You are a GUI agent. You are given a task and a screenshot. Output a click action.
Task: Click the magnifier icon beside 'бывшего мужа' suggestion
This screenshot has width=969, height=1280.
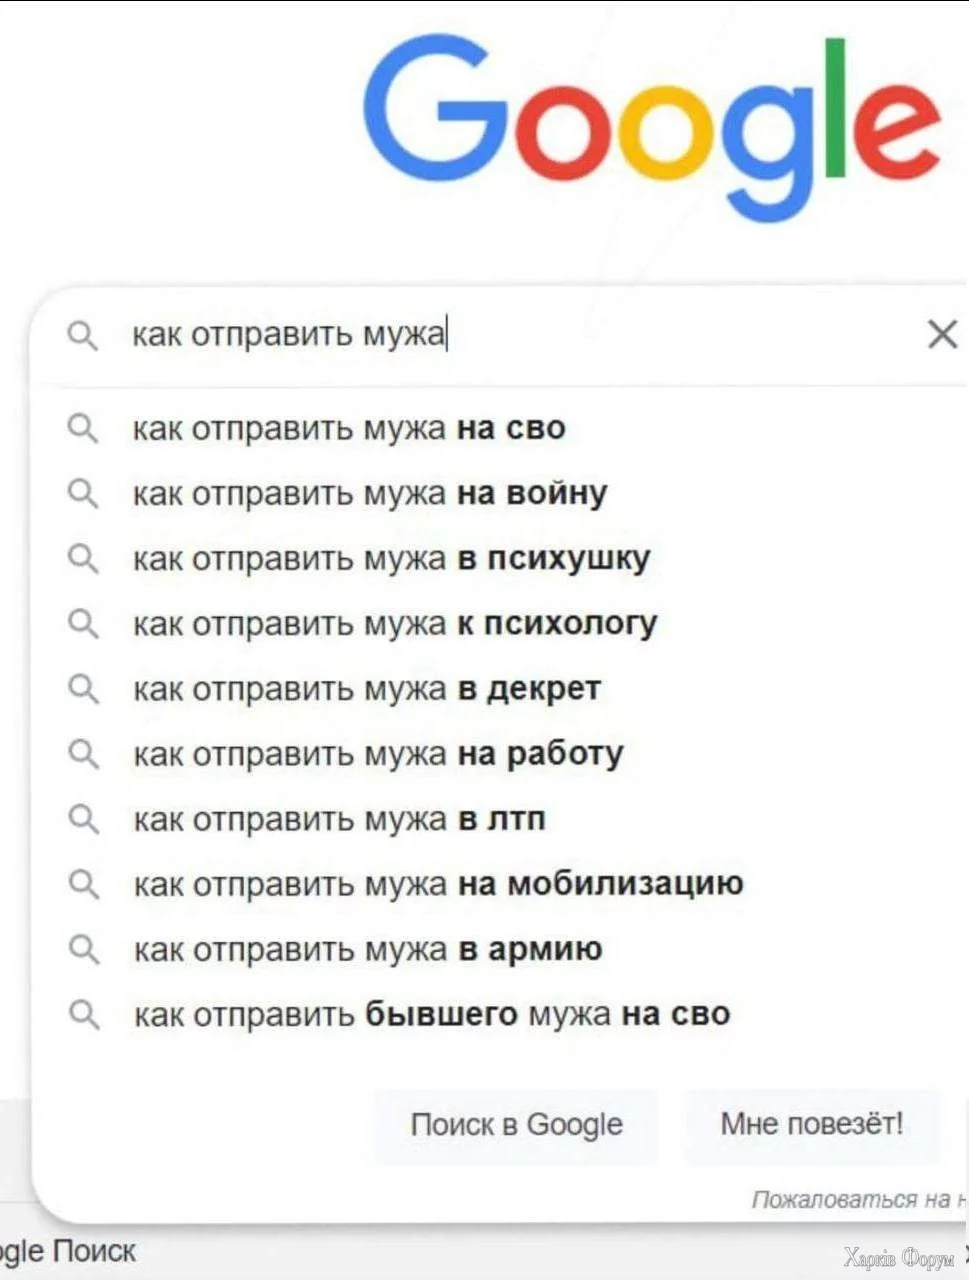[83, 1015]
